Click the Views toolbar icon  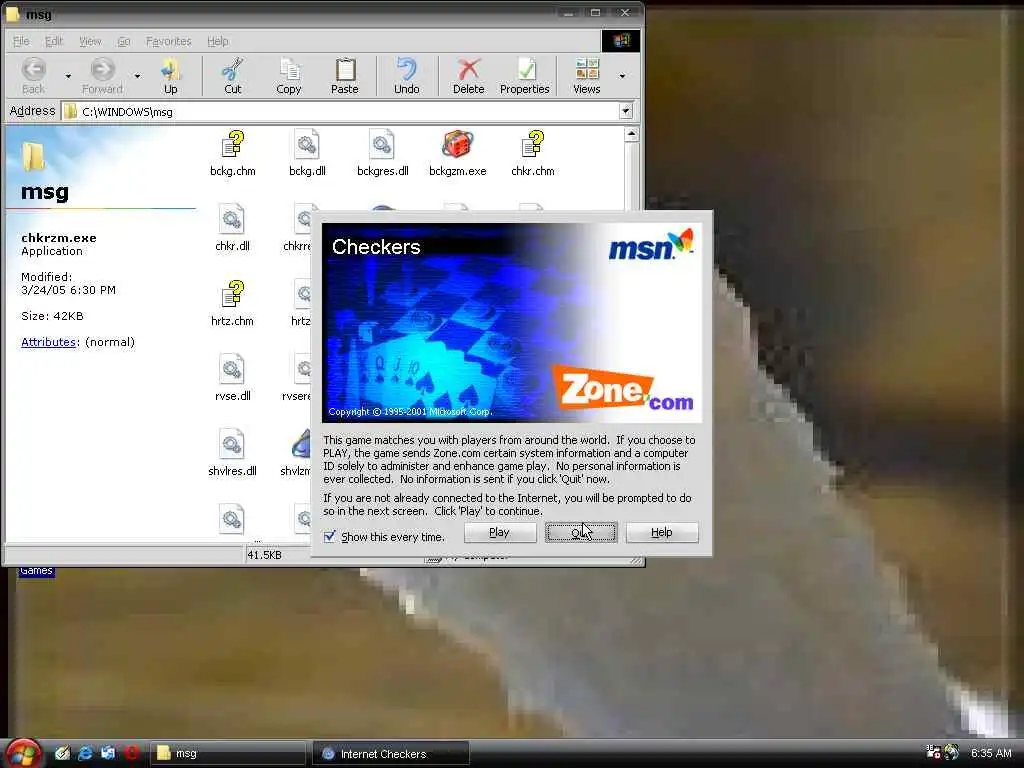(586, 69)
